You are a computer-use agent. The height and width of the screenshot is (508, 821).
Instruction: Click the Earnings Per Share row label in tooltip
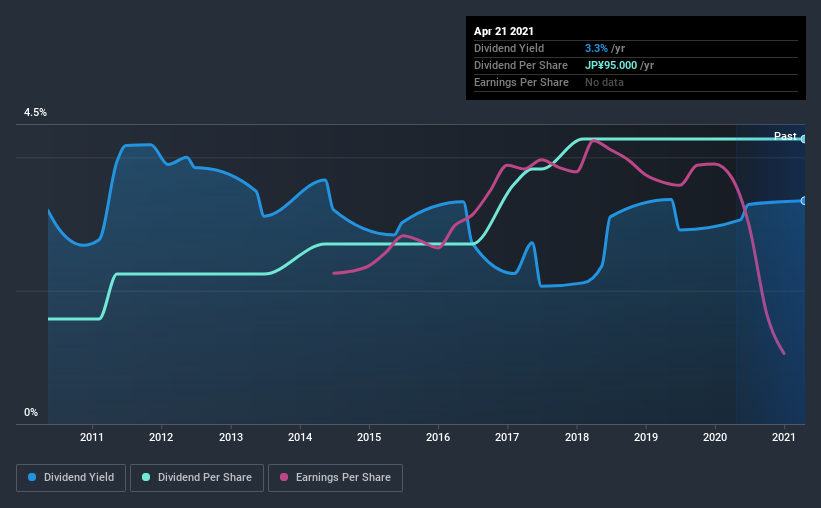[x=521, y=82]
